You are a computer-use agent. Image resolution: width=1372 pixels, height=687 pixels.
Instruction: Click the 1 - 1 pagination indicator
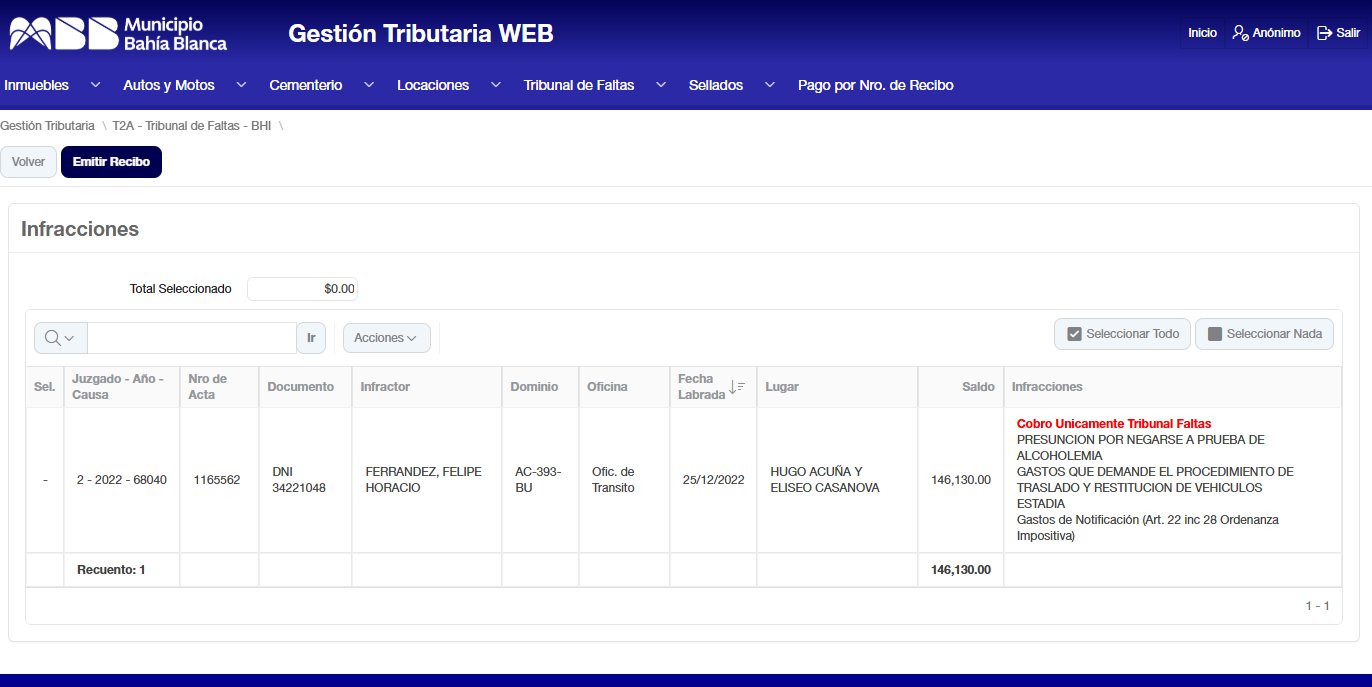point(1317,606)
